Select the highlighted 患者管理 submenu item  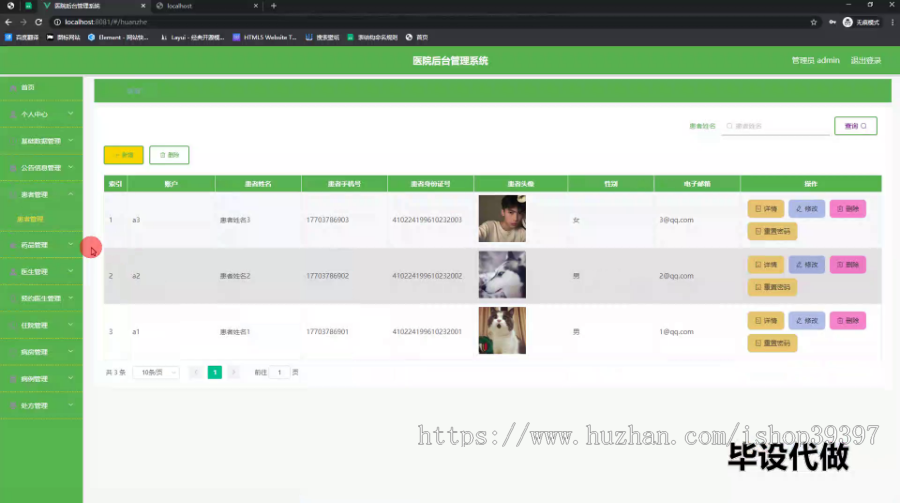coord(30,219)
